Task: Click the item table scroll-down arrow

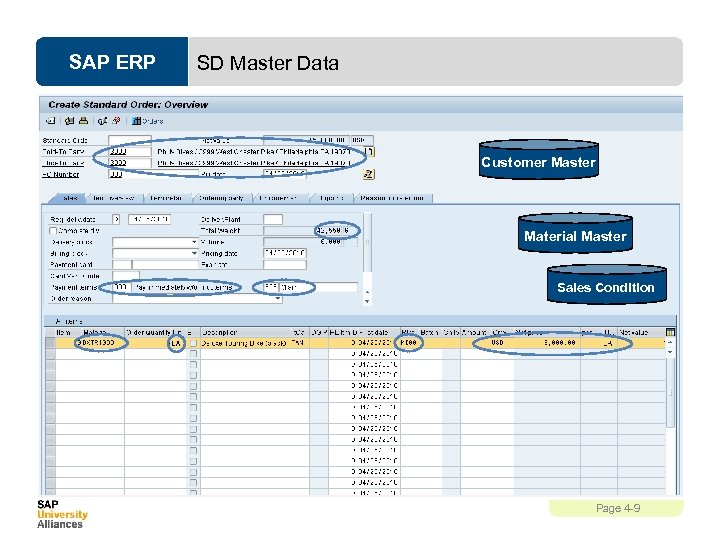Action: click(x=670, y=352)
